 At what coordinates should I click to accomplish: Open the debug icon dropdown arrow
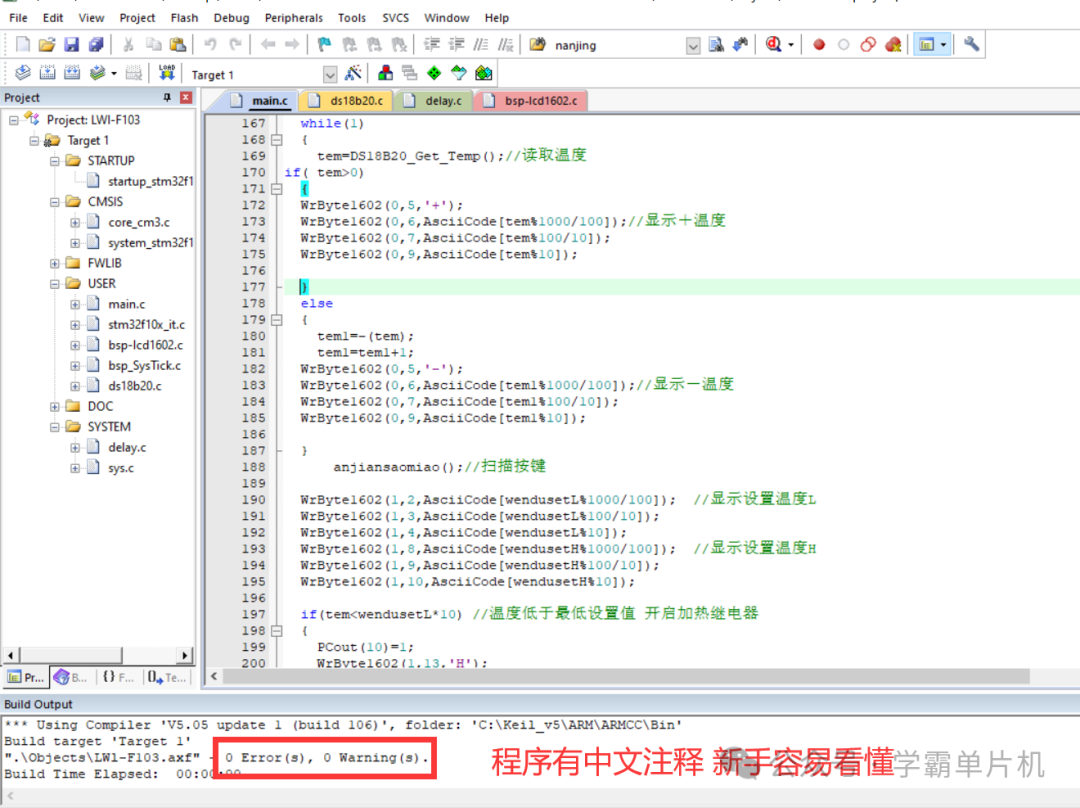791,45
